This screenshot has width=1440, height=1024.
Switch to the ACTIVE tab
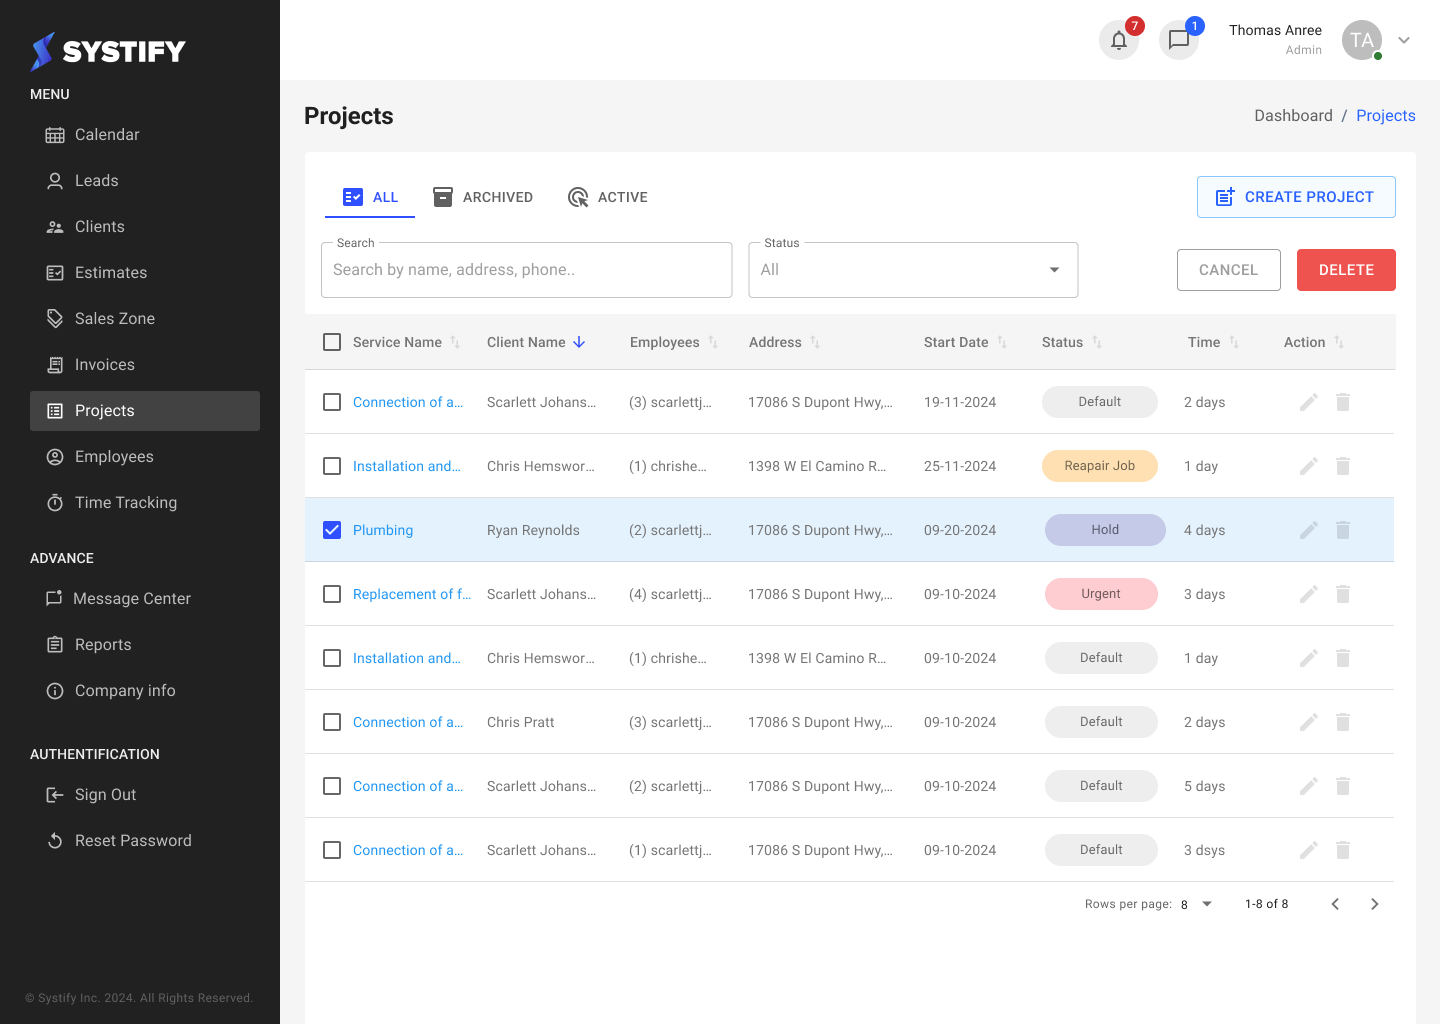[x=608, y=197]
